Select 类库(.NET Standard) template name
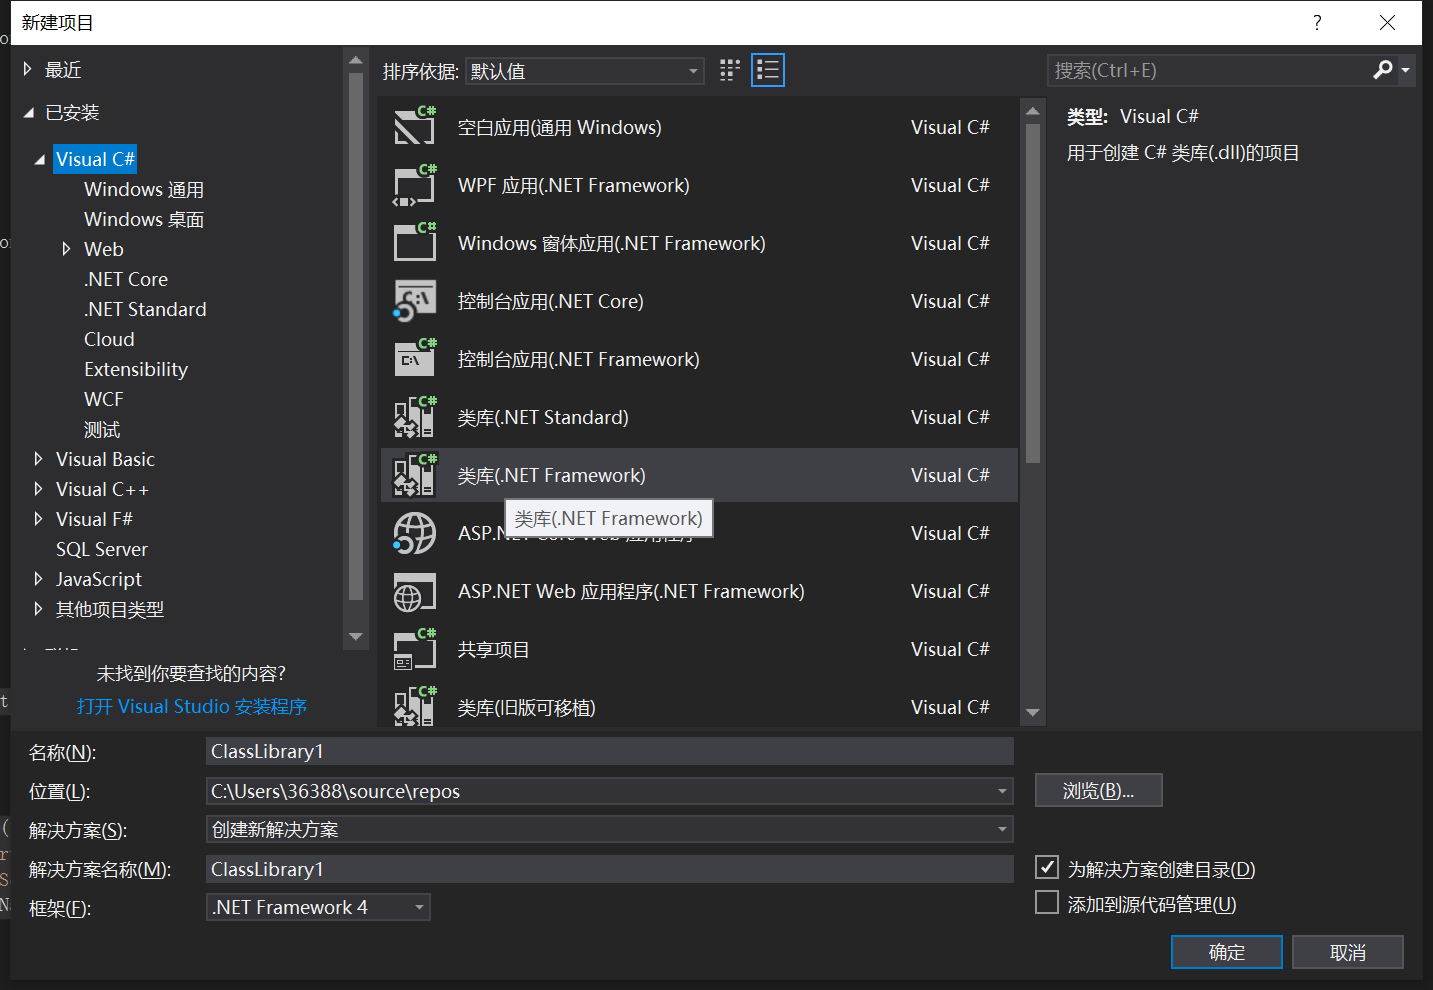1433x990 pixels. (x=543, y=417)
